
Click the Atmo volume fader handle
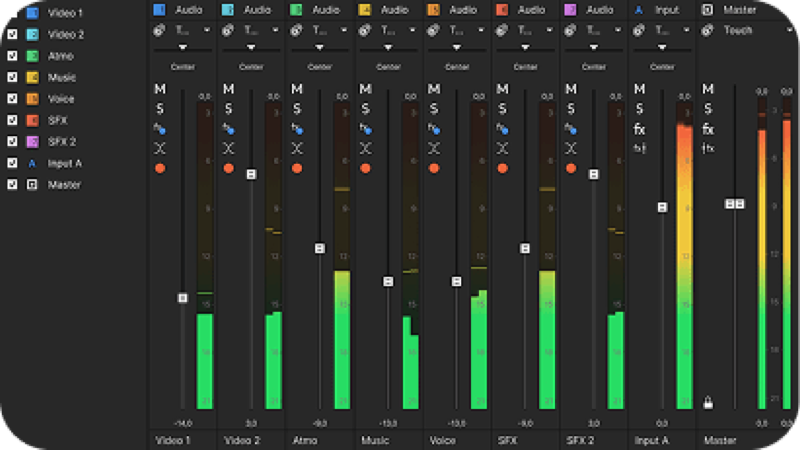tap(319, 248)
